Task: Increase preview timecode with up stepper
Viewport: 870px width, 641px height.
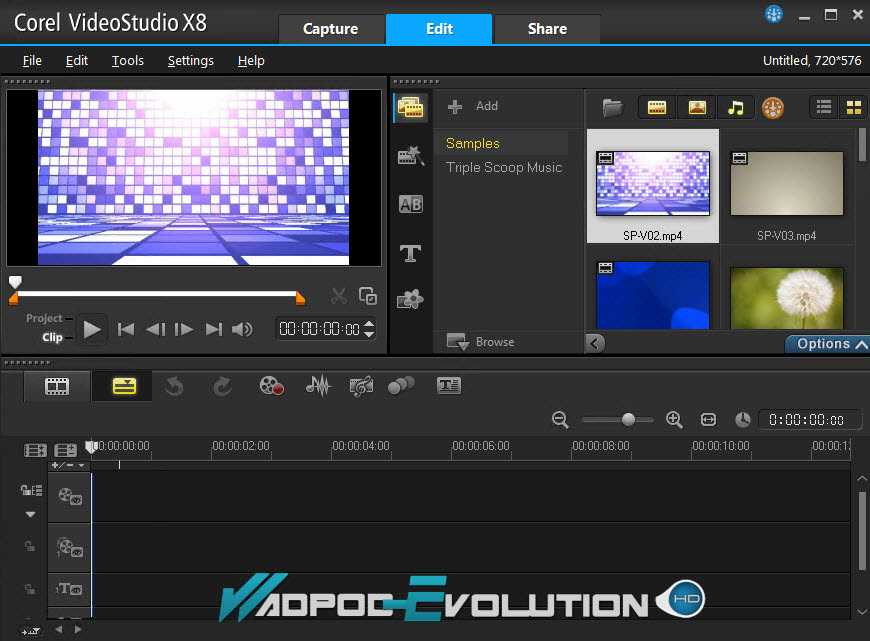Action: (369, 323)
